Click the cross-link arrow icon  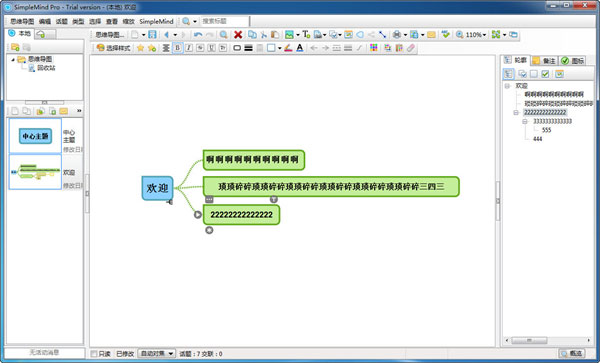[382, 35]
